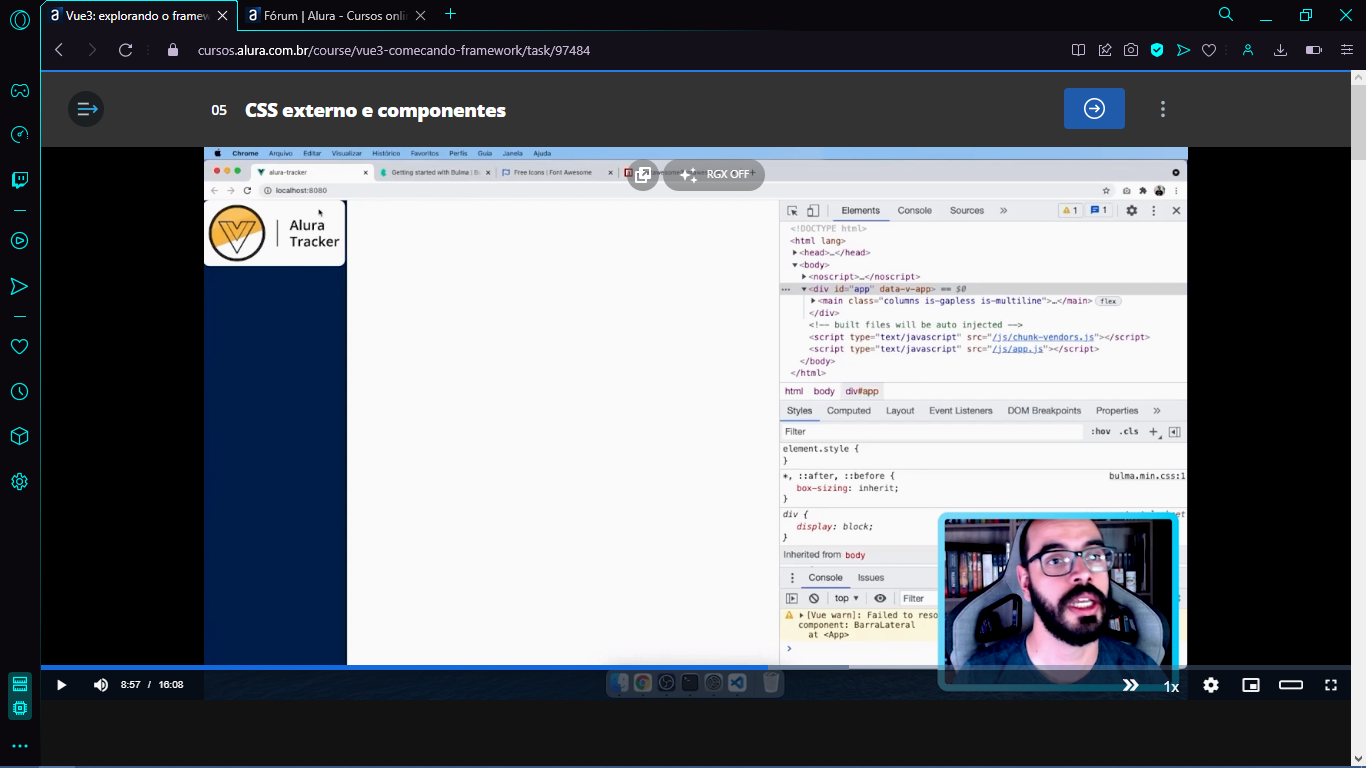The height and width of the screenshot is (768, 1366).
Task: Open the reader mode book icon
Action: [1078, 50]
